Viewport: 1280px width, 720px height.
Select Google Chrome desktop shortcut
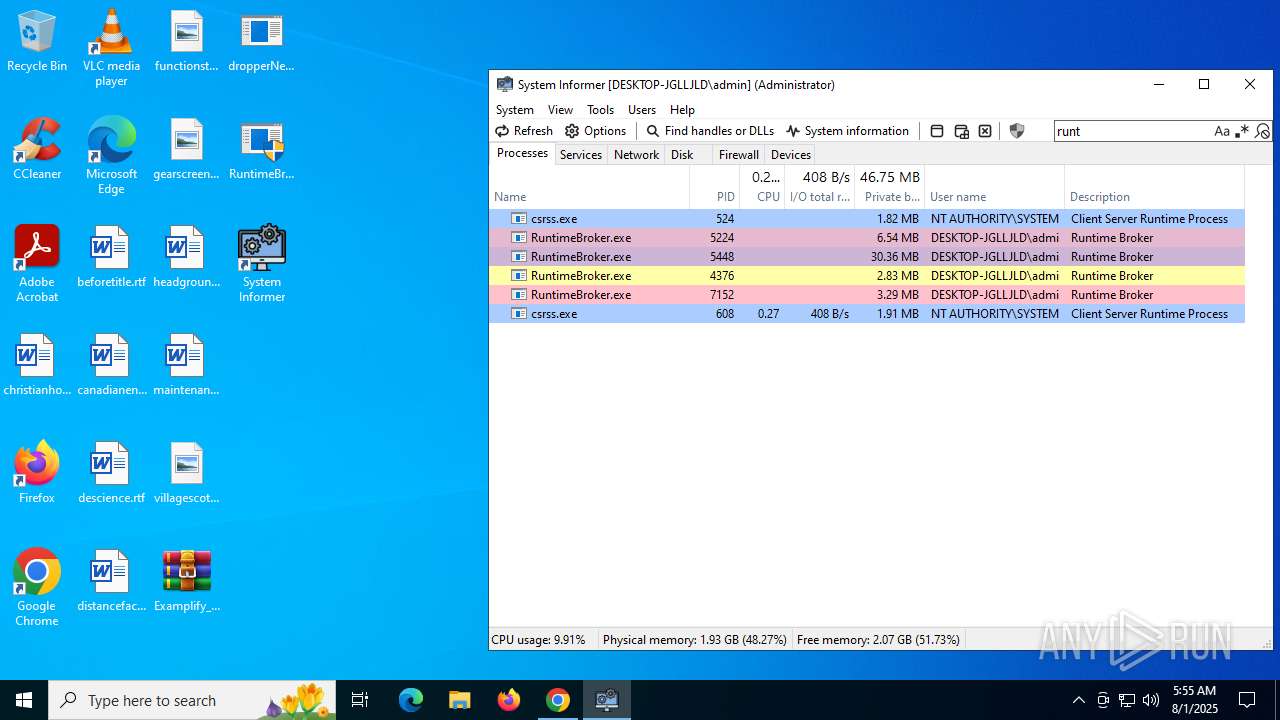pyautogui.click(x=37, y=588)
